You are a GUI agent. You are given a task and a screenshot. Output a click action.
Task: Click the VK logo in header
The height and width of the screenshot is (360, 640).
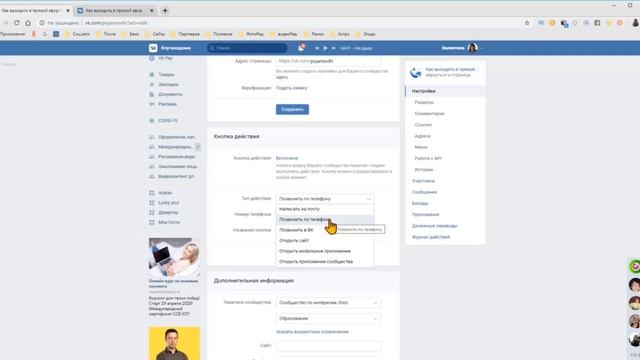click(x=153, y=48)
